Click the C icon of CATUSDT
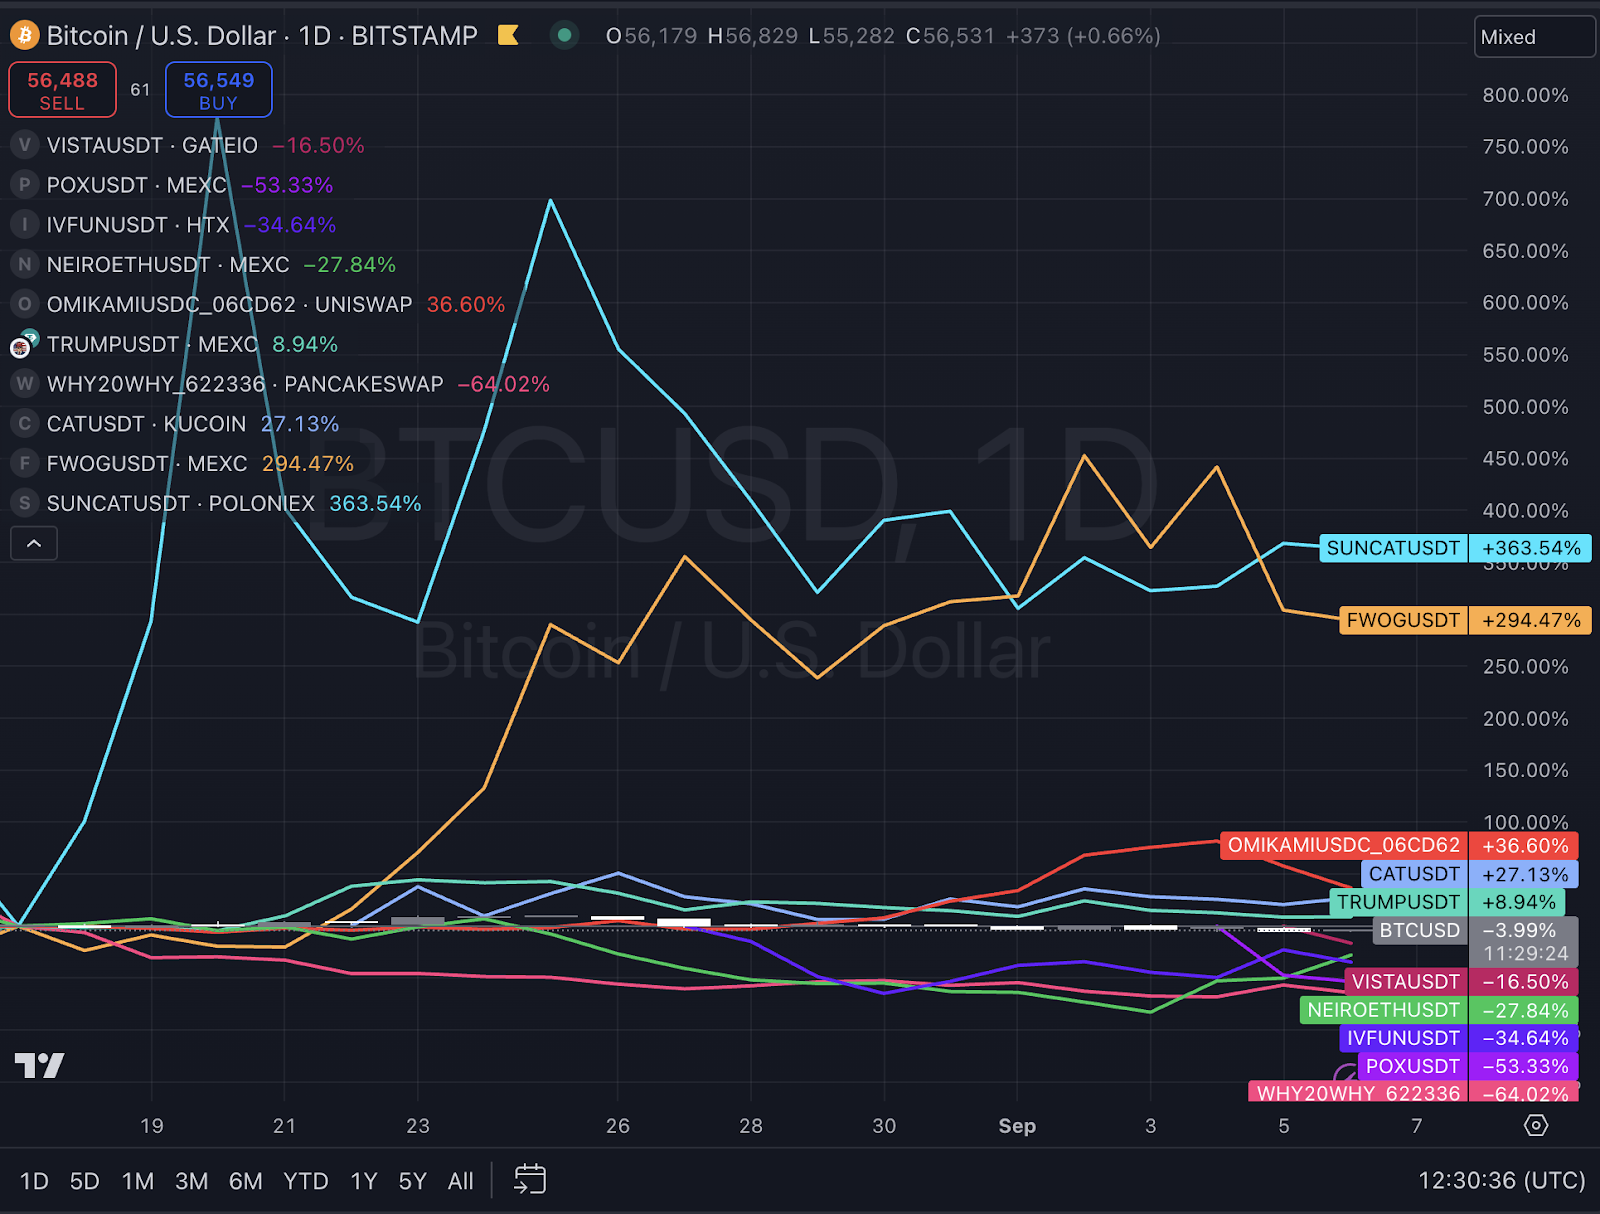 pyautogui.click(x=24, y=424)
